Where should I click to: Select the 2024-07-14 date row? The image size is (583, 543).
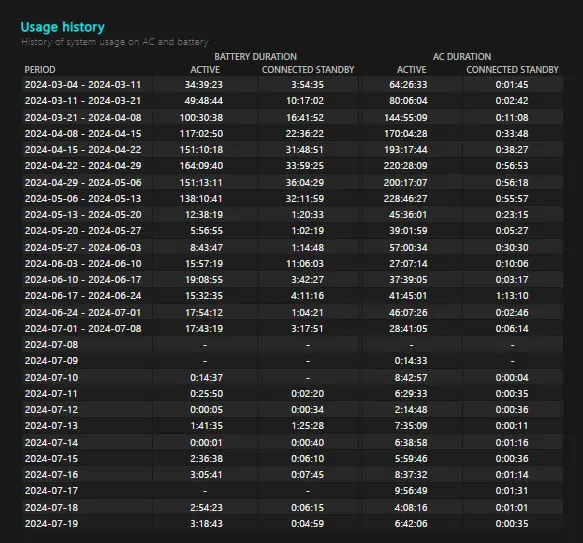point(51,443)
